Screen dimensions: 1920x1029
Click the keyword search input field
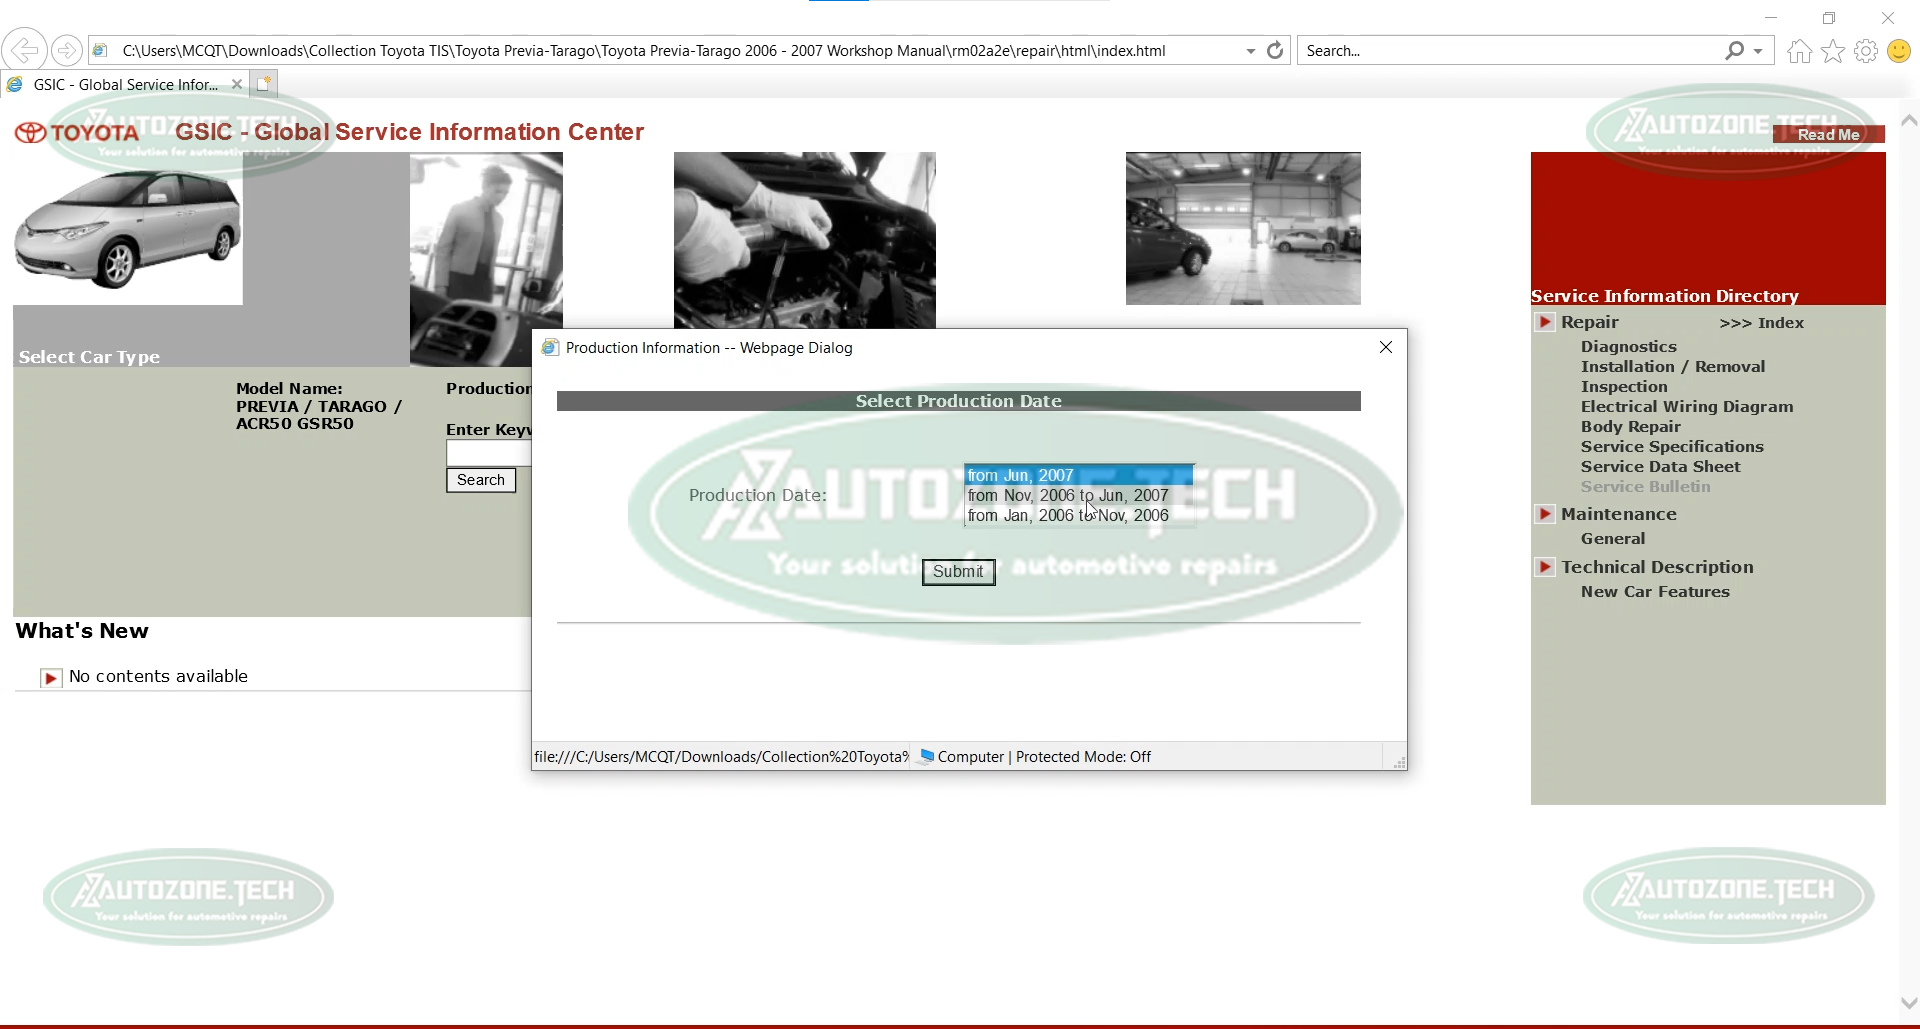tap(487, 453)
